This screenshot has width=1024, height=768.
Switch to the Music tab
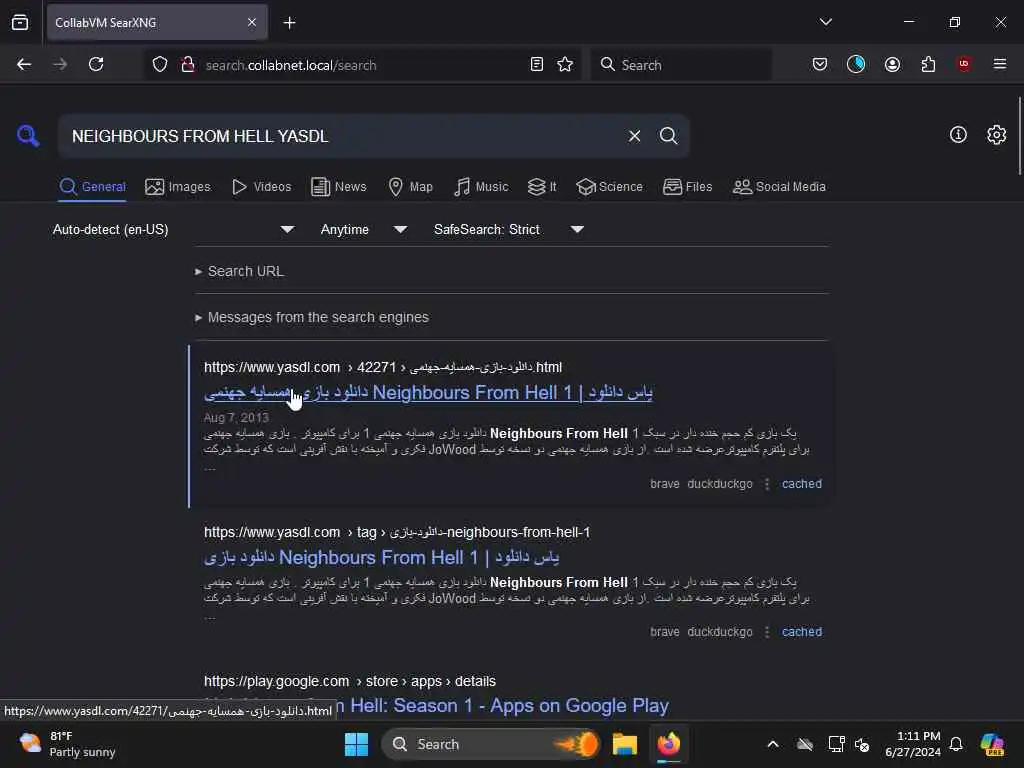[x=481, y=187]
